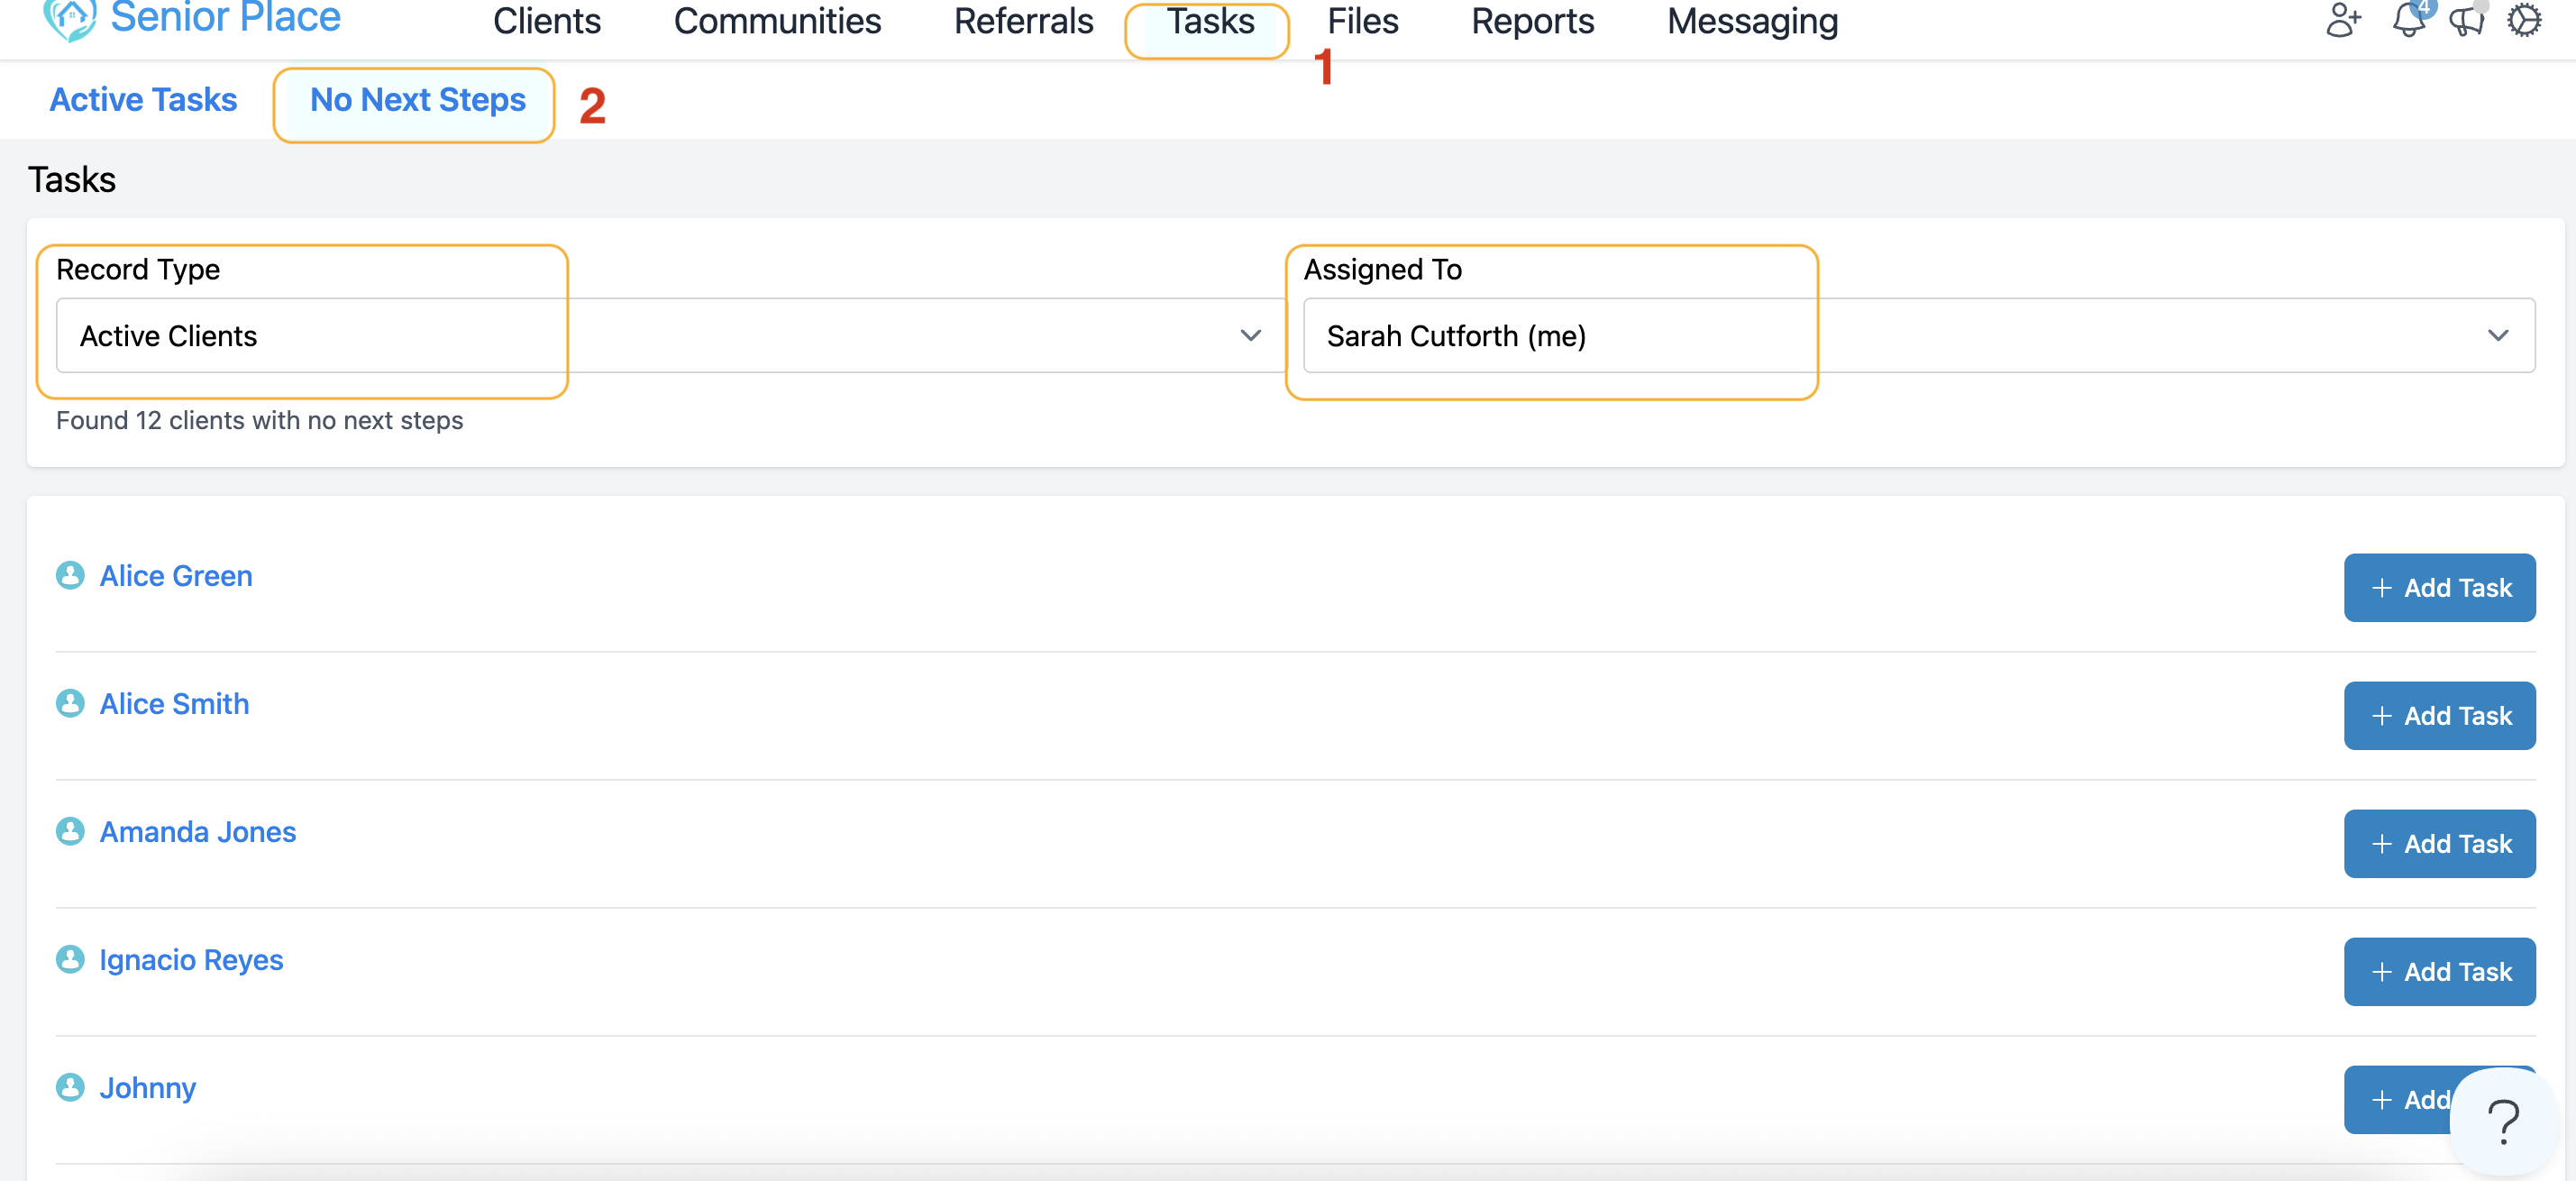Click the Senior Place home logo icon
The width and height of the screenshot is (2576, 1181).
coord(70,18)
